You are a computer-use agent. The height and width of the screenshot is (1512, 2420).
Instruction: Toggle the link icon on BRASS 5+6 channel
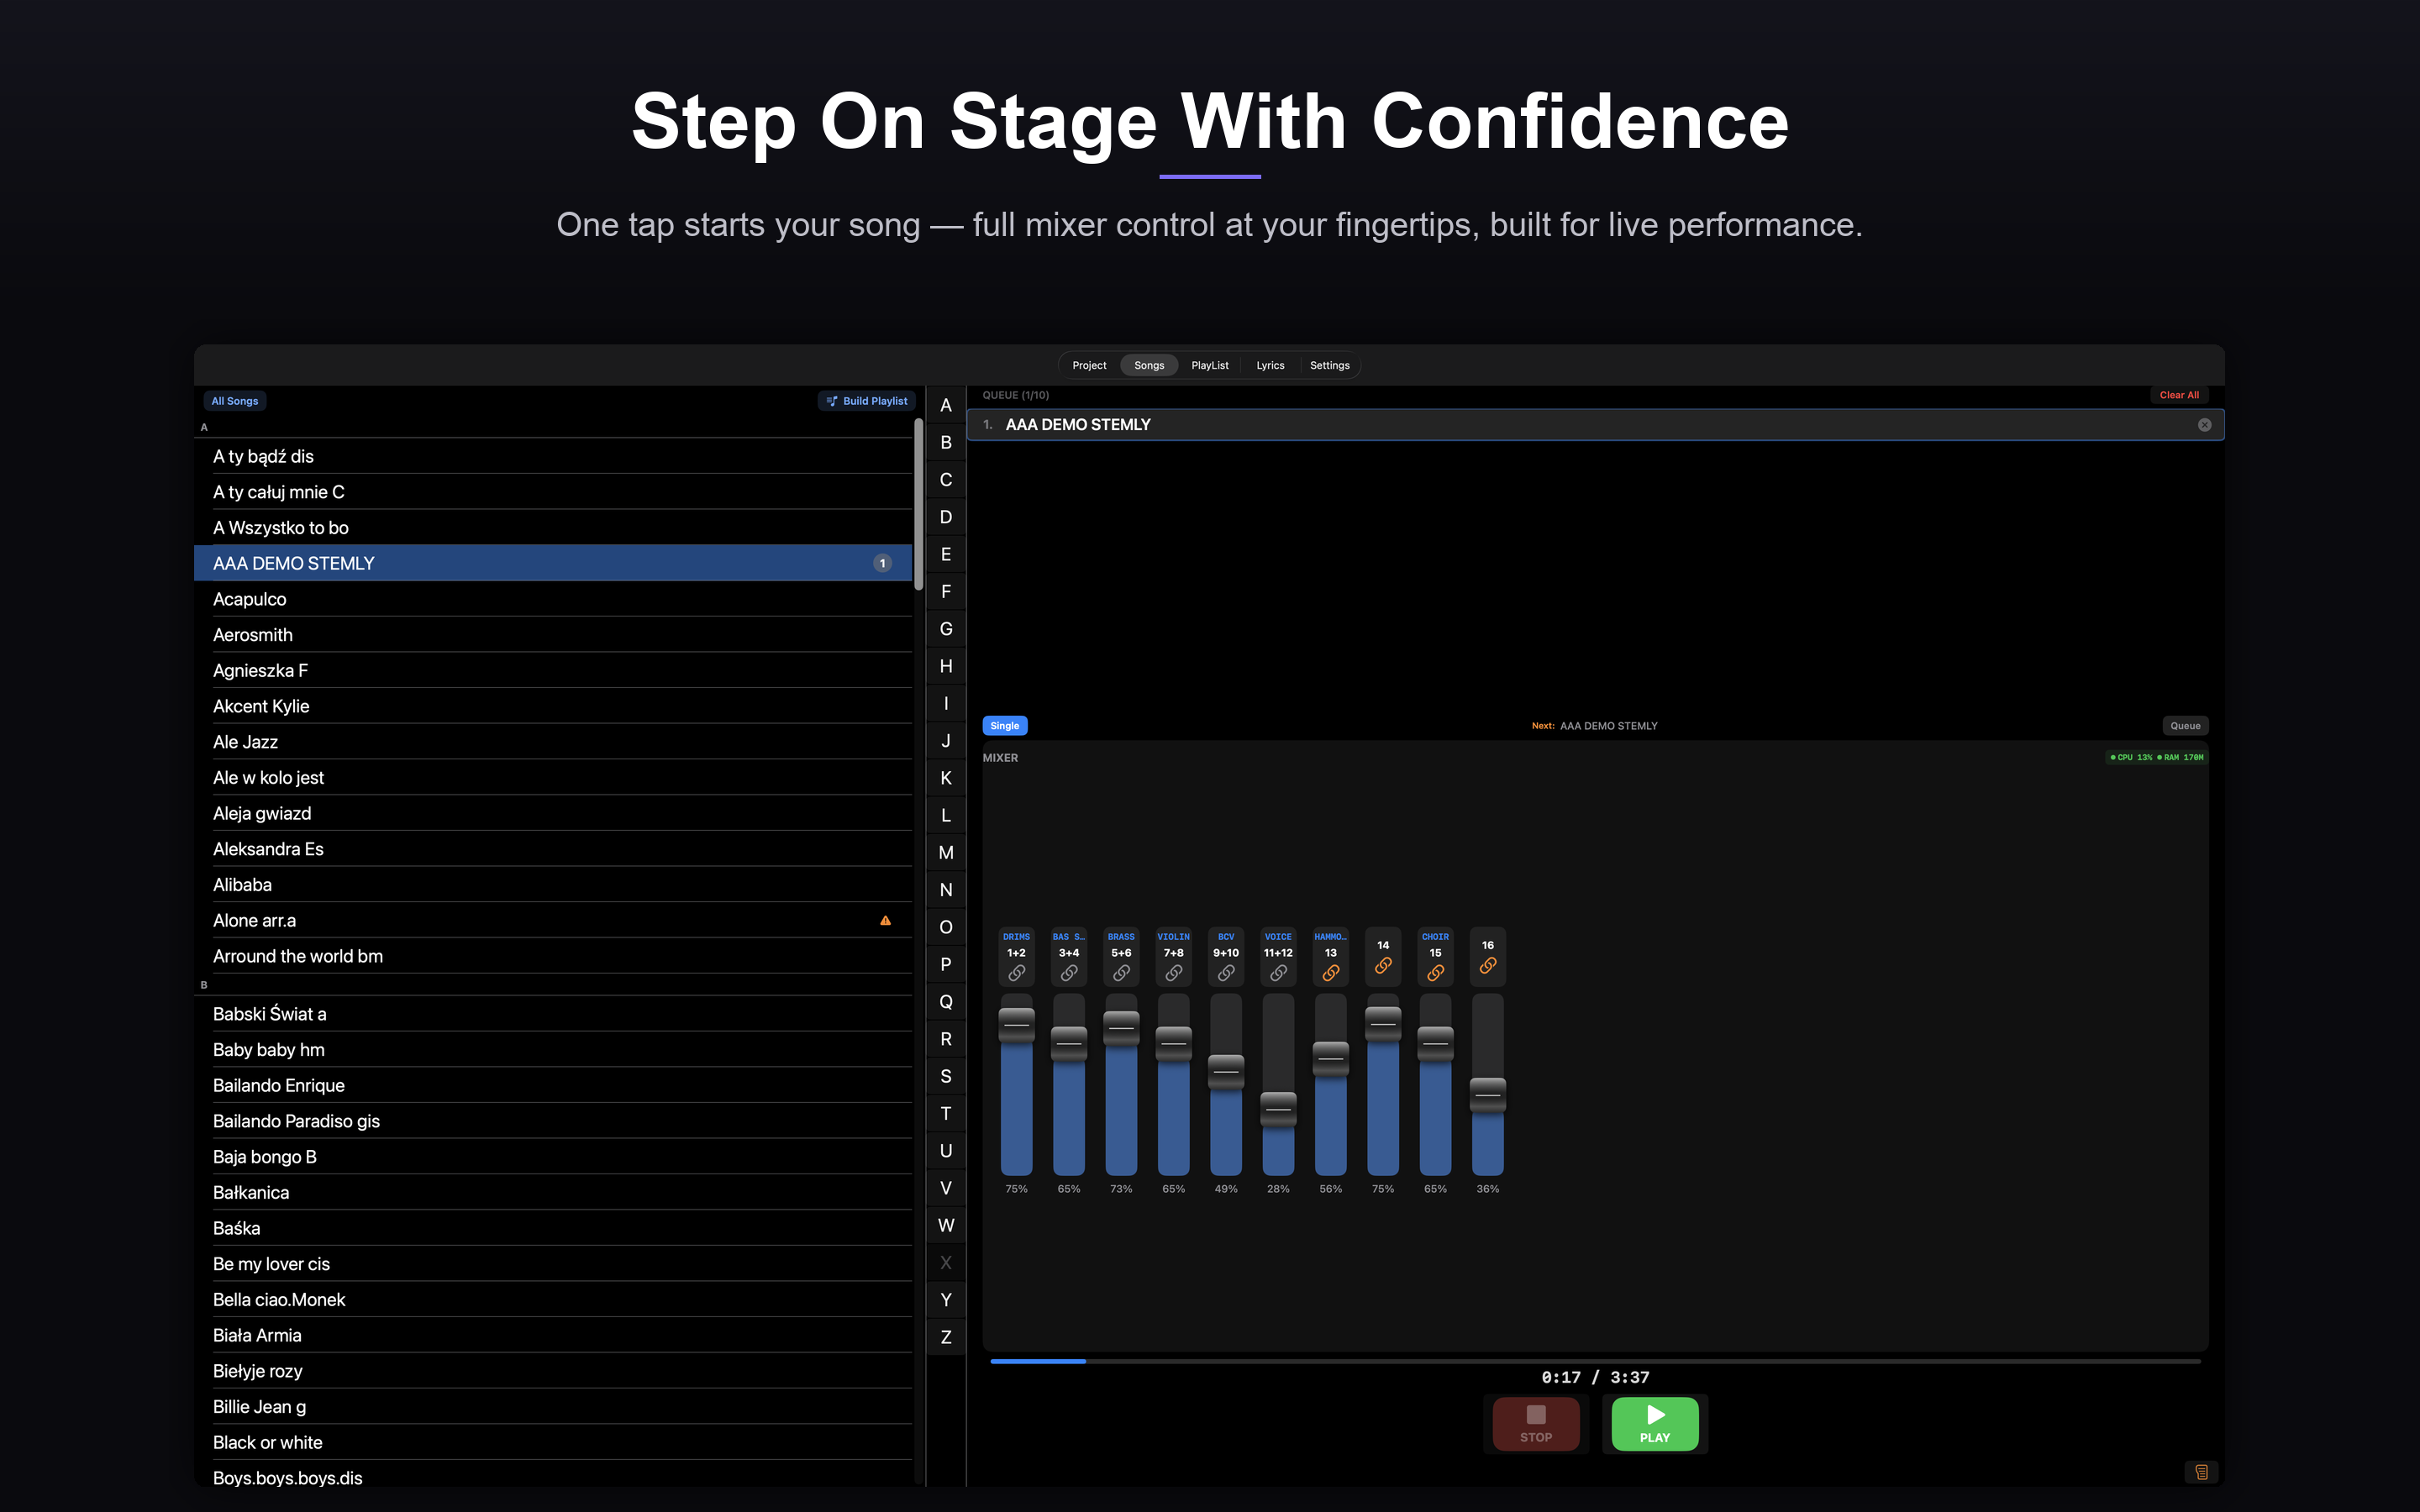point(1121,972)
